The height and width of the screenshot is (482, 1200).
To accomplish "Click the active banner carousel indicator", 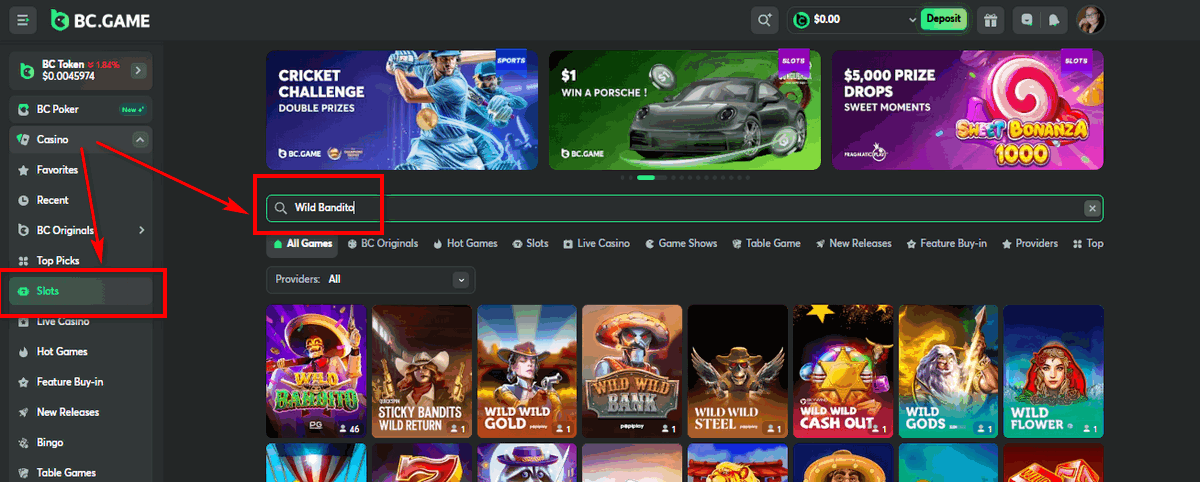I will click(646, 177).
